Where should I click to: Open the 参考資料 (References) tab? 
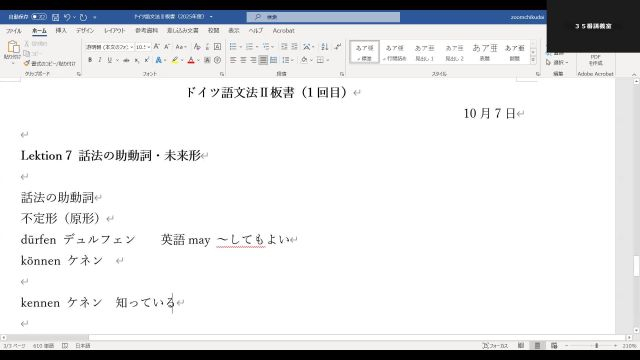(147, 31)
